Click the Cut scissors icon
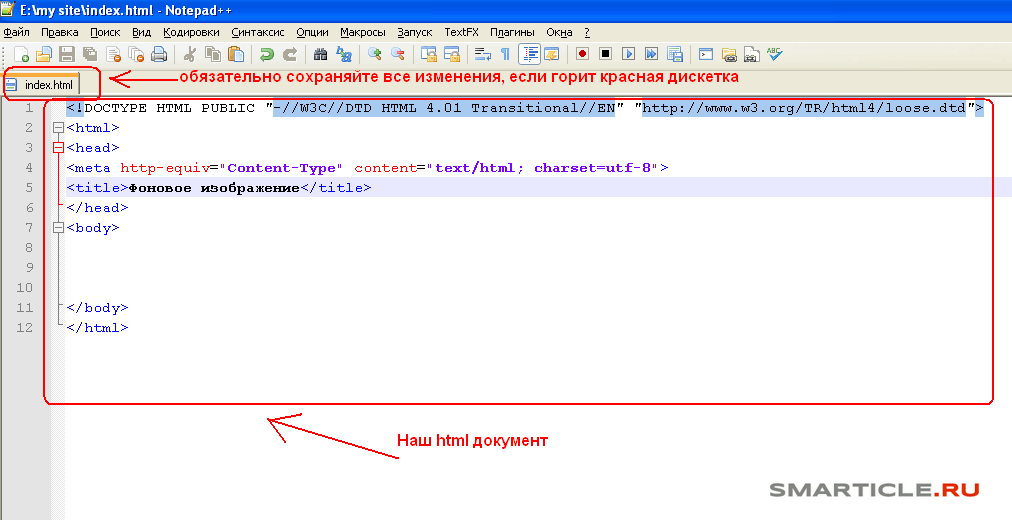This screenshot has width=1012, height=520. tap(189, 54)
